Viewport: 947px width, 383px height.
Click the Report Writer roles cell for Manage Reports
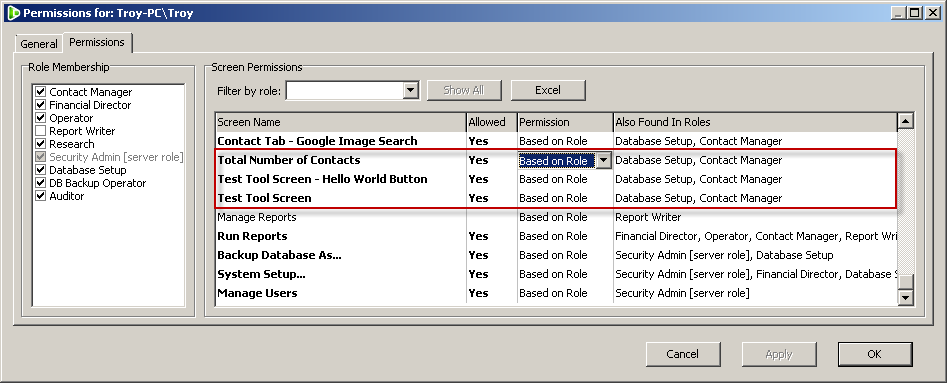pyautogui.click(x=755, y=217)
